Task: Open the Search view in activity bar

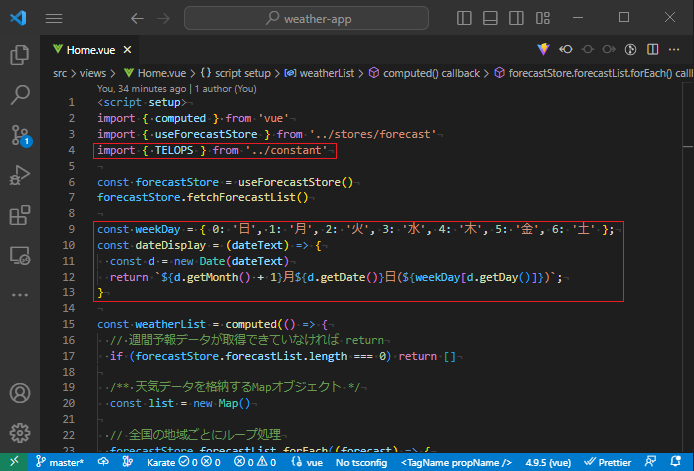Action: [x=19, y=95]
